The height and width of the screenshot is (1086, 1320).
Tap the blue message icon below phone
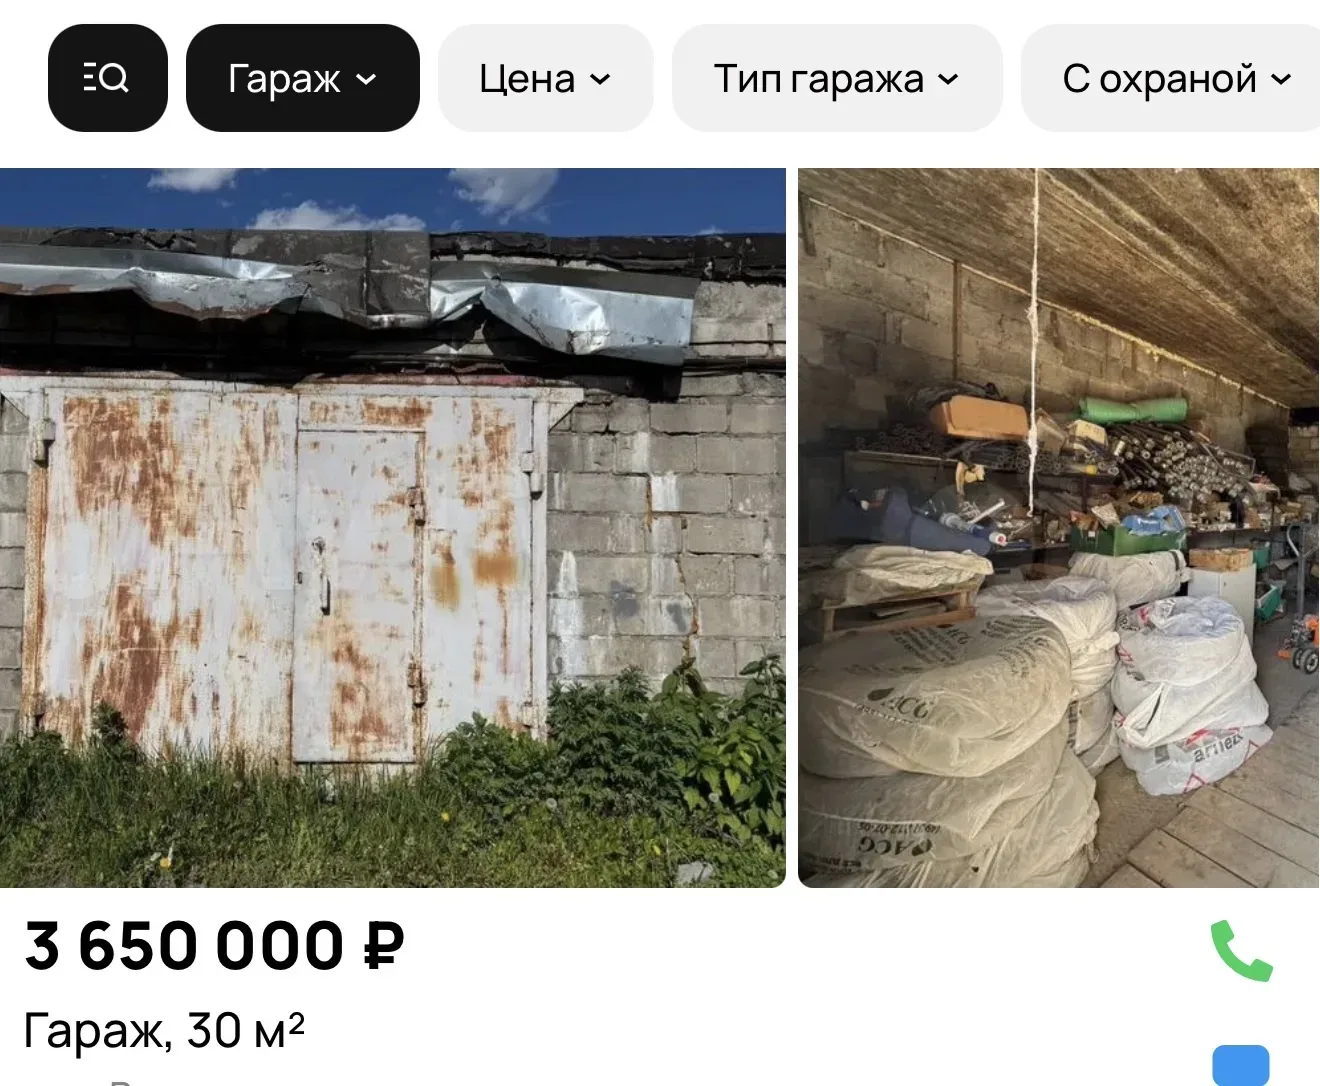1241,1065
